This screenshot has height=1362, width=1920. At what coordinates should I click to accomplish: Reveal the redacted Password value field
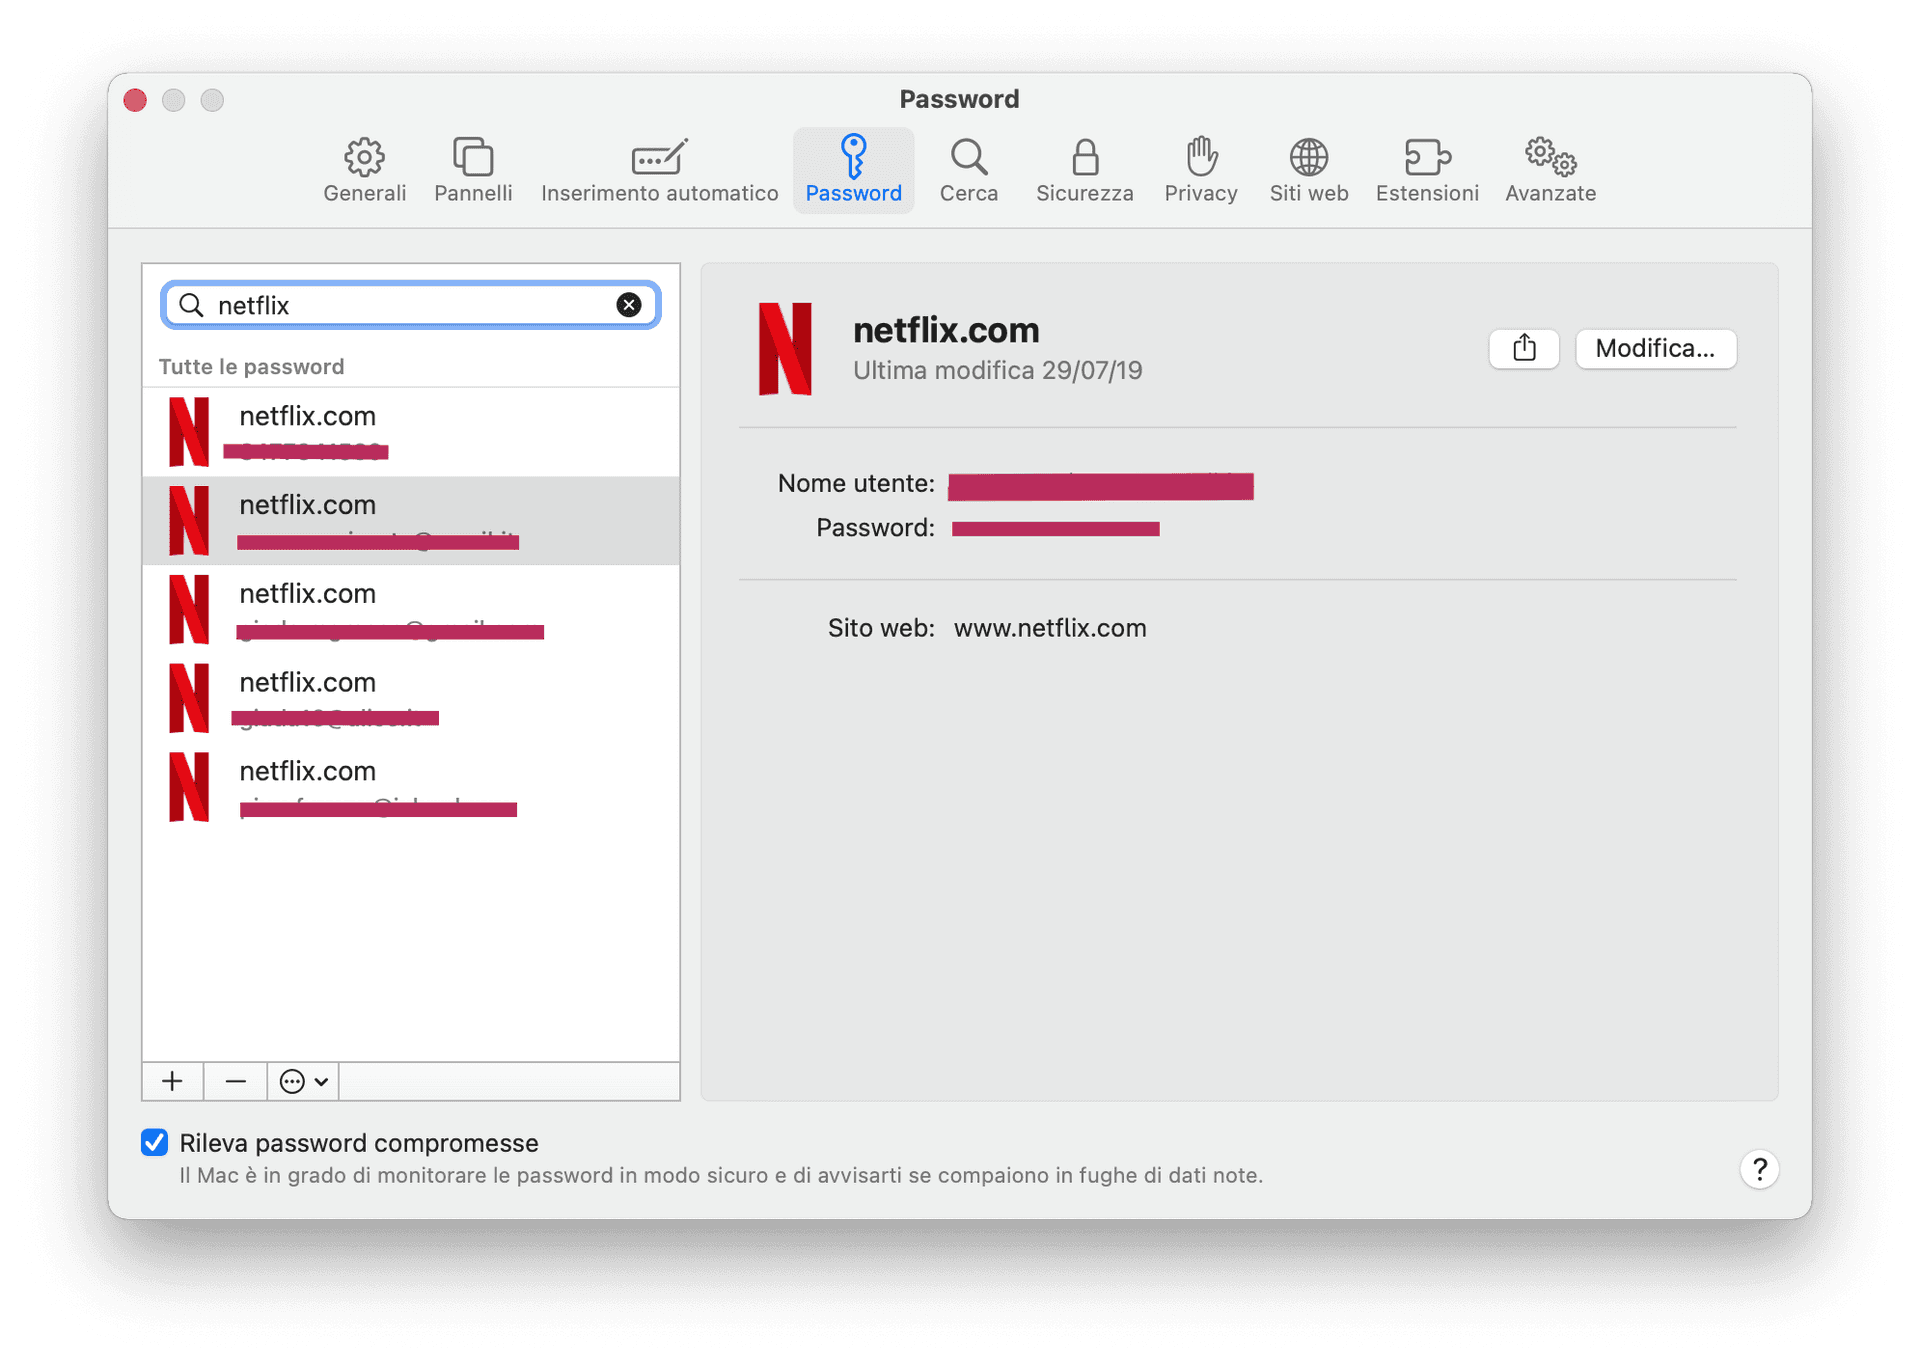pos(1056,528)
